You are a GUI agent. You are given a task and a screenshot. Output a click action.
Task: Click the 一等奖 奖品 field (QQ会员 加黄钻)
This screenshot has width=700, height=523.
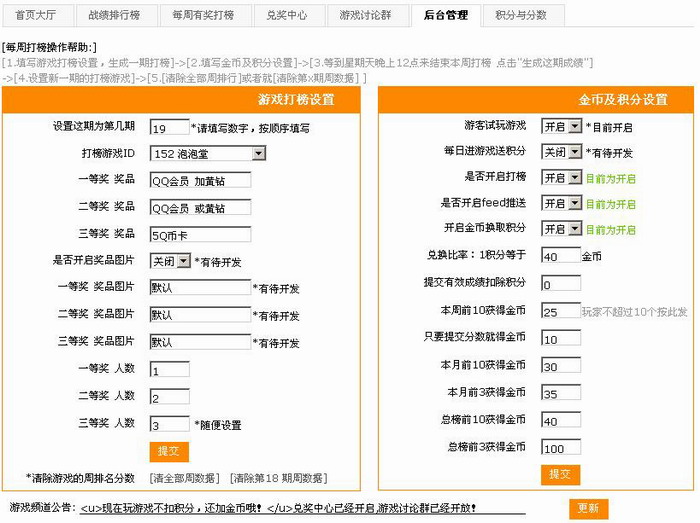point(200,180)
